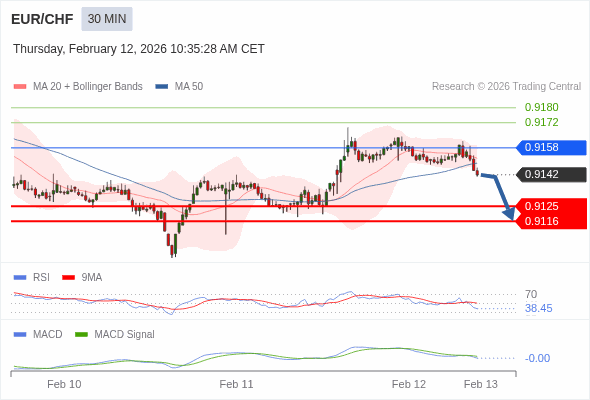Click the red 0.9125 support tag
This screenshot has height=400, width=590.
551,206
